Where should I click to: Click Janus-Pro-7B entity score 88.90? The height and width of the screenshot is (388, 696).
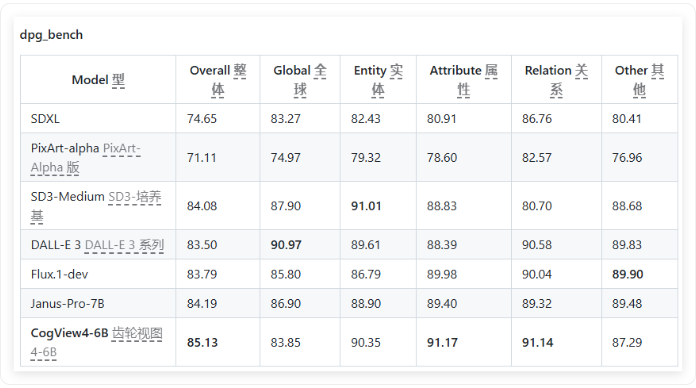coord(366,304)
